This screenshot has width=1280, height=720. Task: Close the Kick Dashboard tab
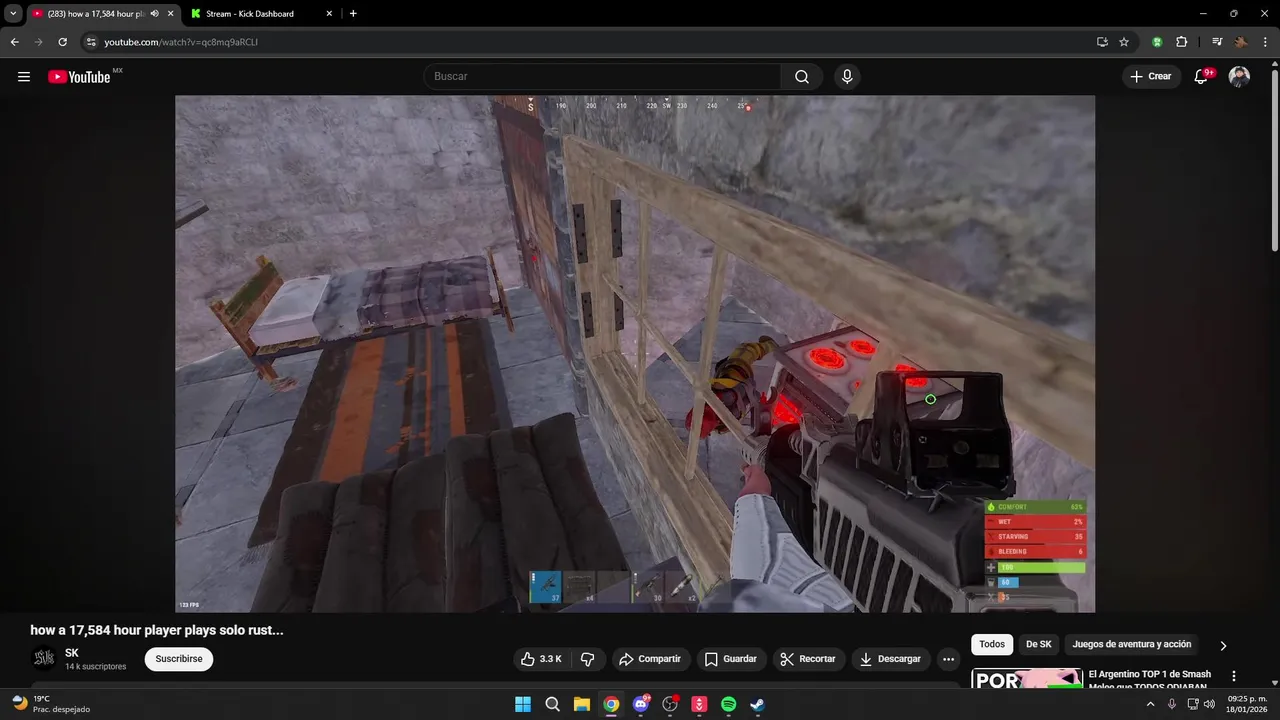point(329,13)
